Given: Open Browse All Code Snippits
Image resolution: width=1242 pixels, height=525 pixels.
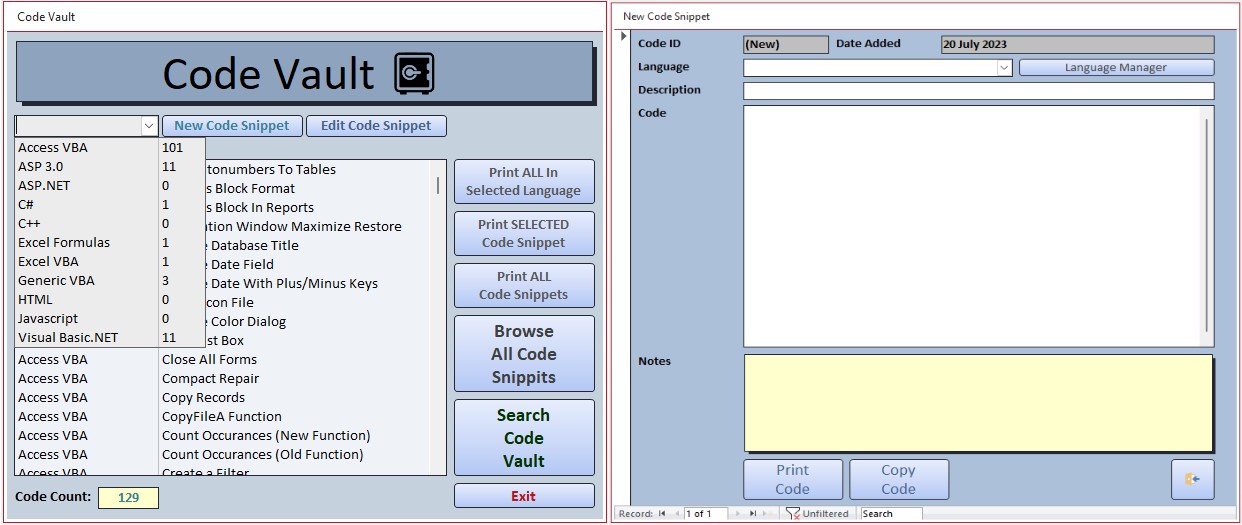Looking at the screenshot, I should (x=524, y=354).
